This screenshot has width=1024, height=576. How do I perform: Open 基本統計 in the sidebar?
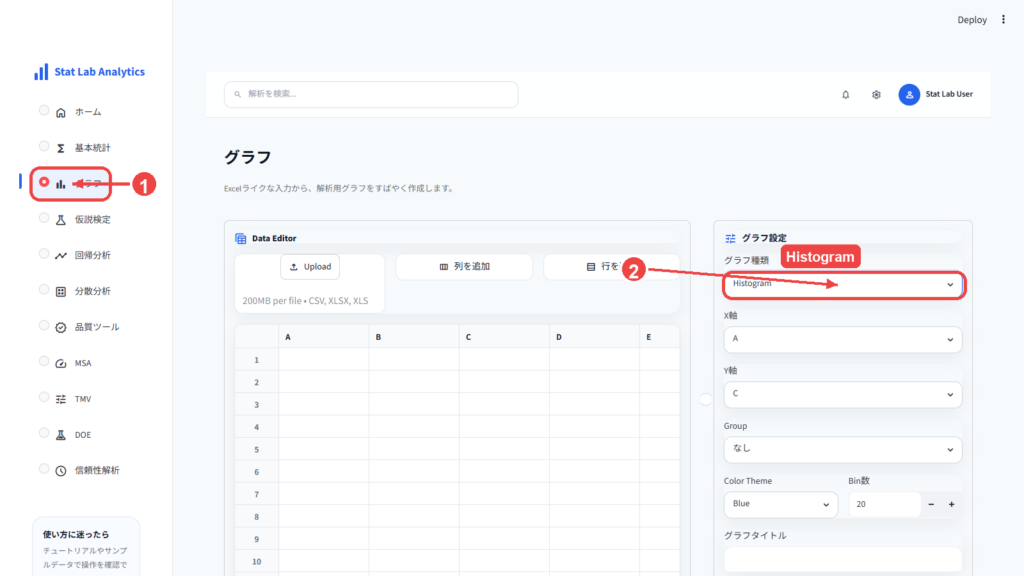pyautogui.click(x=92, y=148)
